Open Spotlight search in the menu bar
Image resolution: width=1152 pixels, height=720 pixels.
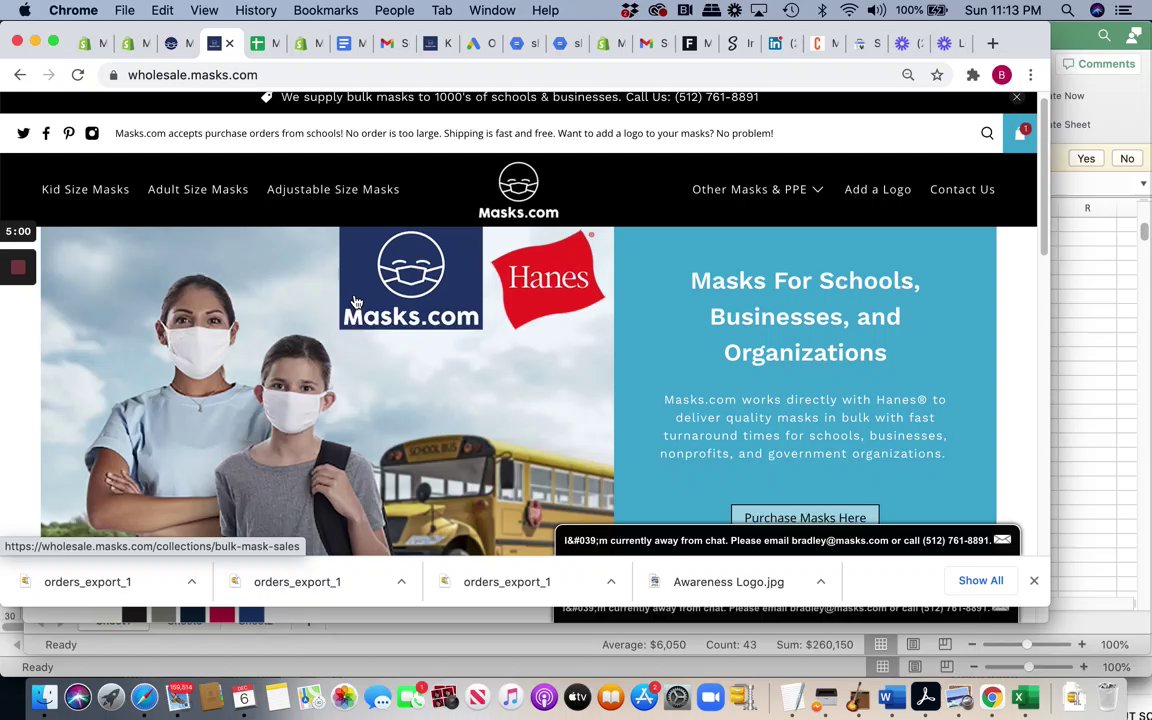(x=1068, y=10)
